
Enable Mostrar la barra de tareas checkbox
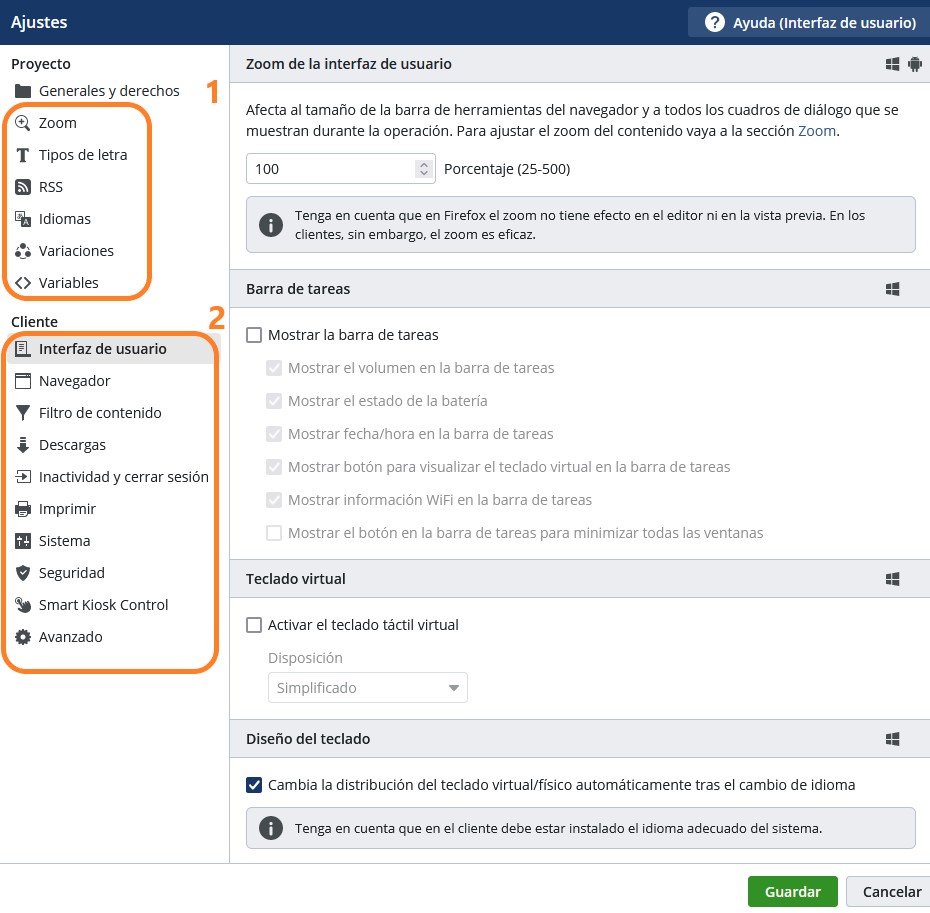254,336
